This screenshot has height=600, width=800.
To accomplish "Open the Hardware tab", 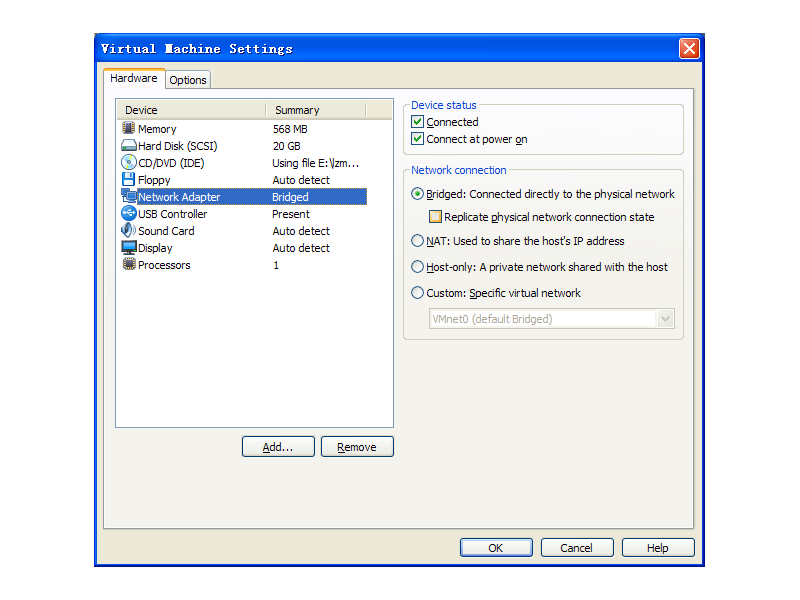I will point(133,78).
